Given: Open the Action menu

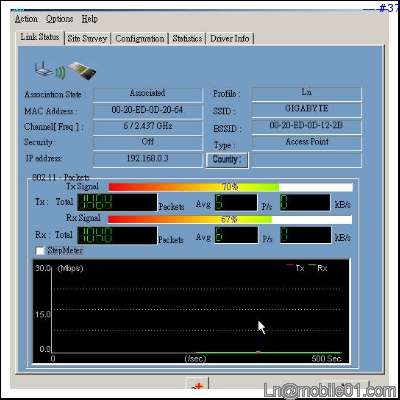Looking at the screenshot, I should click(x=26, y=19).
